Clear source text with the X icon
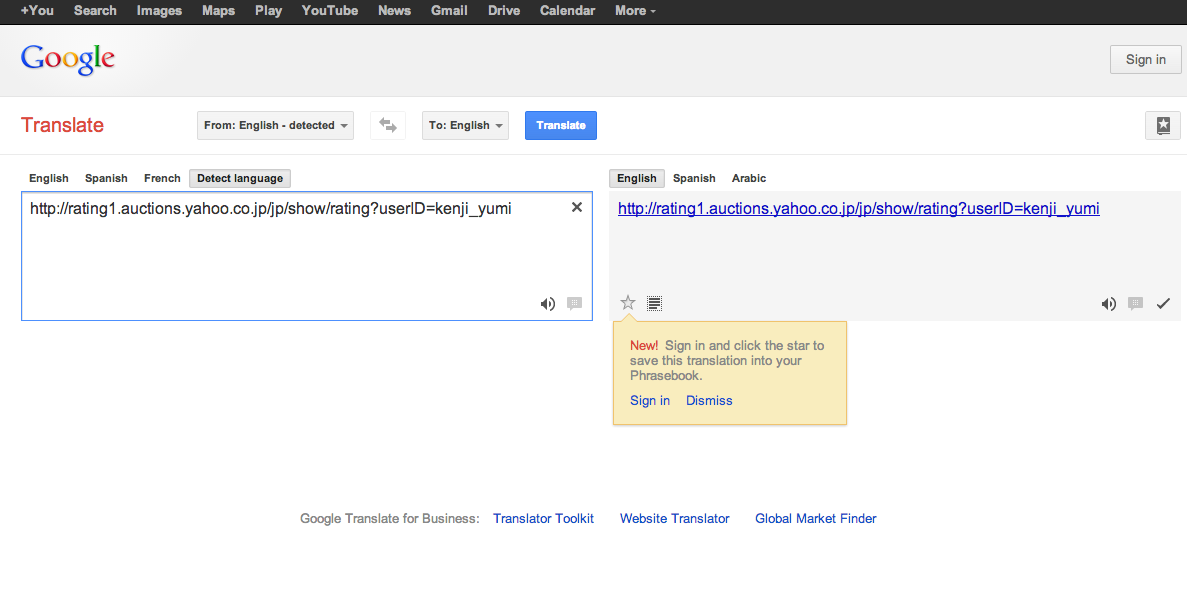Screen dimensions: 1187x599 (577, 207)
